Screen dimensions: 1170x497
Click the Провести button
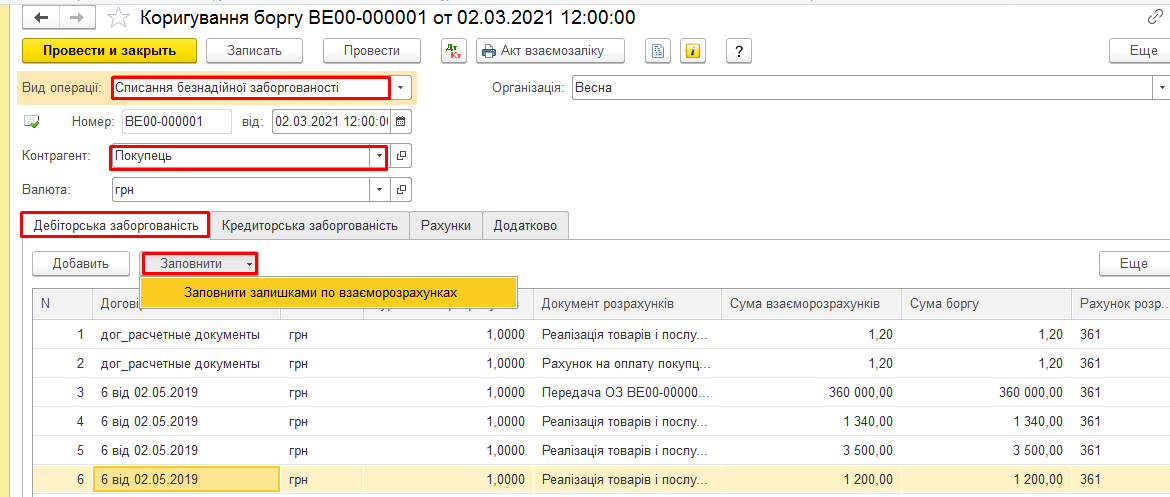point(372,51)
